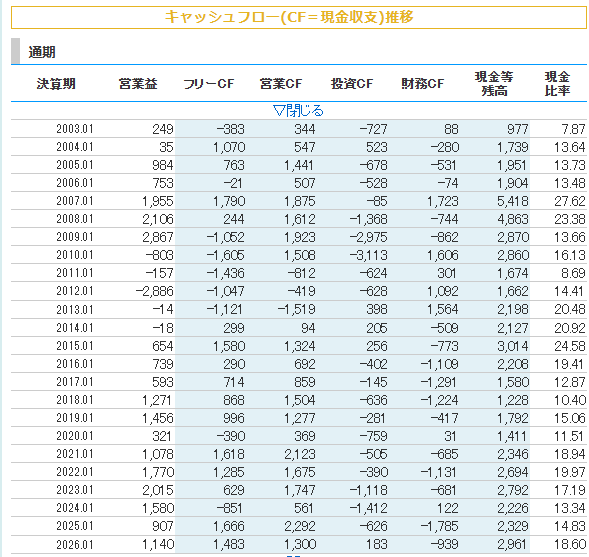Select the 2017.01 row date cell
The height and width of the screenshot is (557, 589).
tap(74, 382)
